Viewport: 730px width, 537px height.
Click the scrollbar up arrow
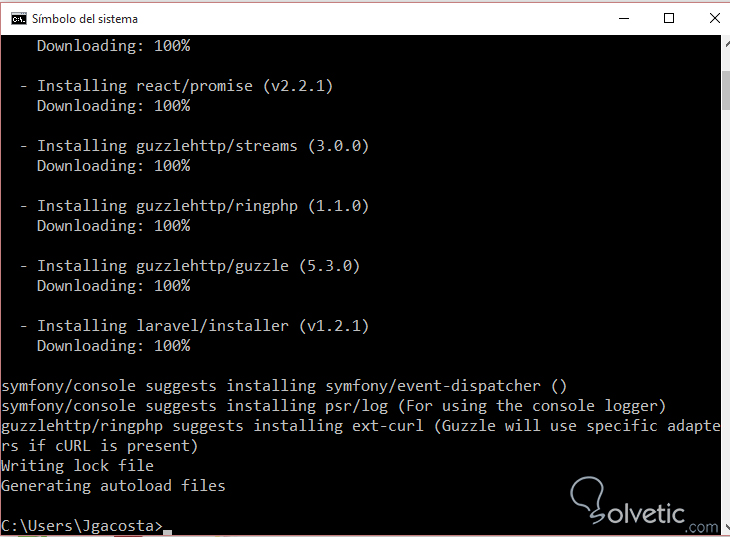(x=725, y=44)
